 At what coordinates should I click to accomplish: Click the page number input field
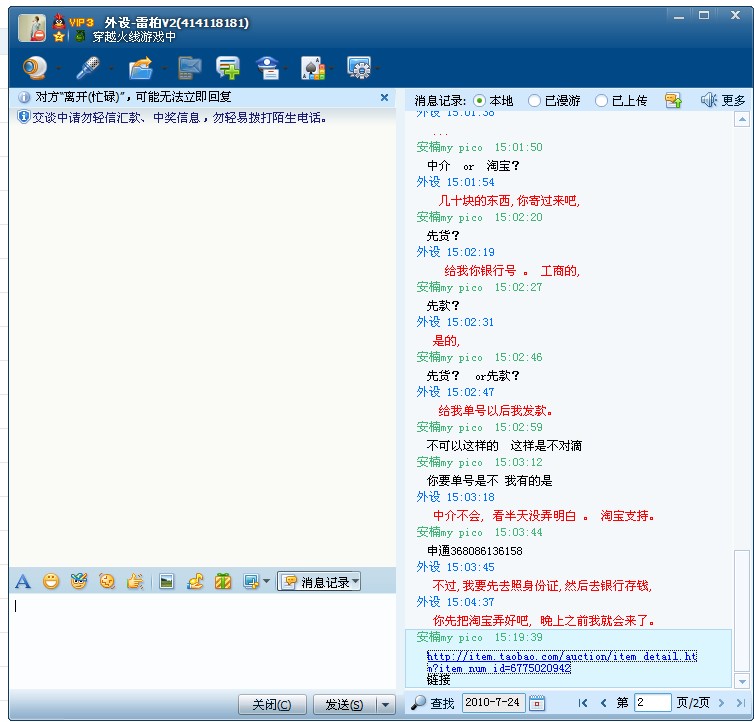(x=653, y=703)
